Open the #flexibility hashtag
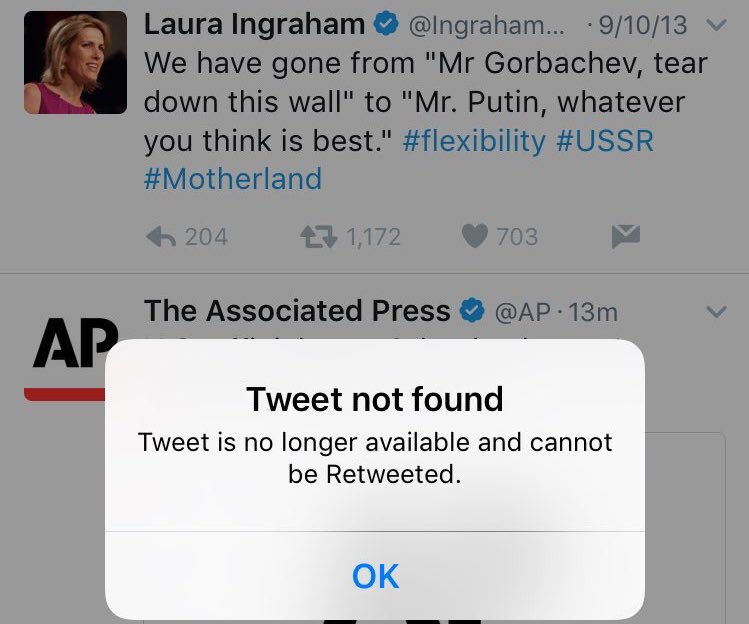 pyautogui.click(x=474, y=141)
